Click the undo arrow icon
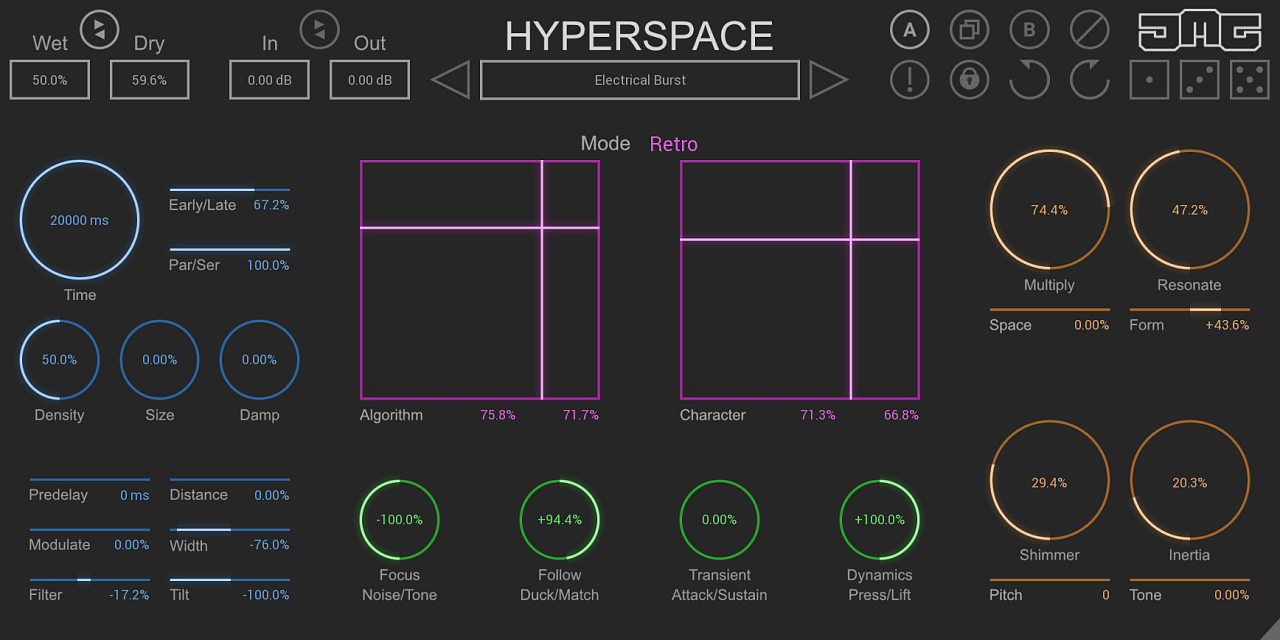Screen dimensions: 1280x640 [x=1029, y=80]
